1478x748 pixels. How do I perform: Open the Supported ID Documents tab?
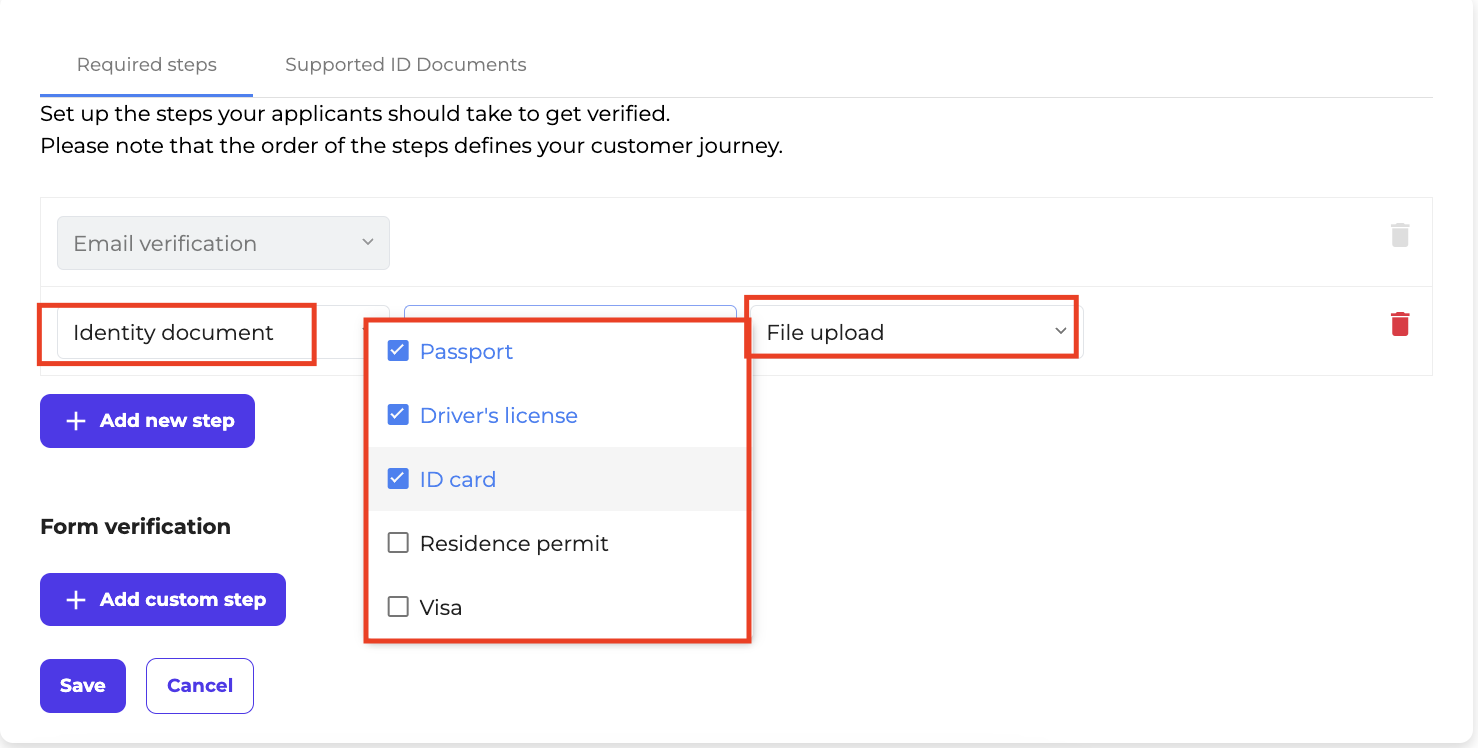[x=405, y=65]
